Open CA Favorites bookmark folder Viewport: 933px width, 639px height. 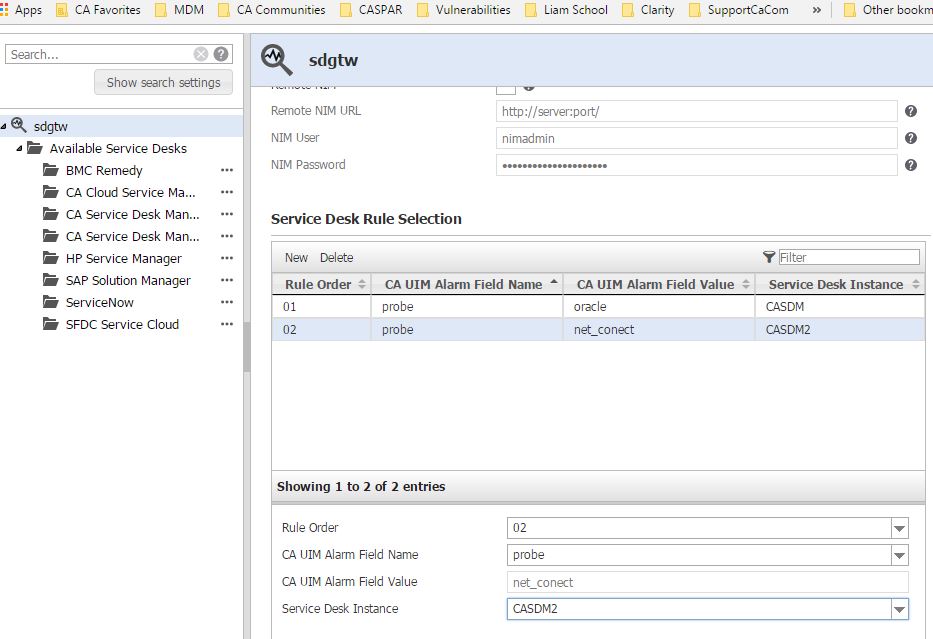98,10
